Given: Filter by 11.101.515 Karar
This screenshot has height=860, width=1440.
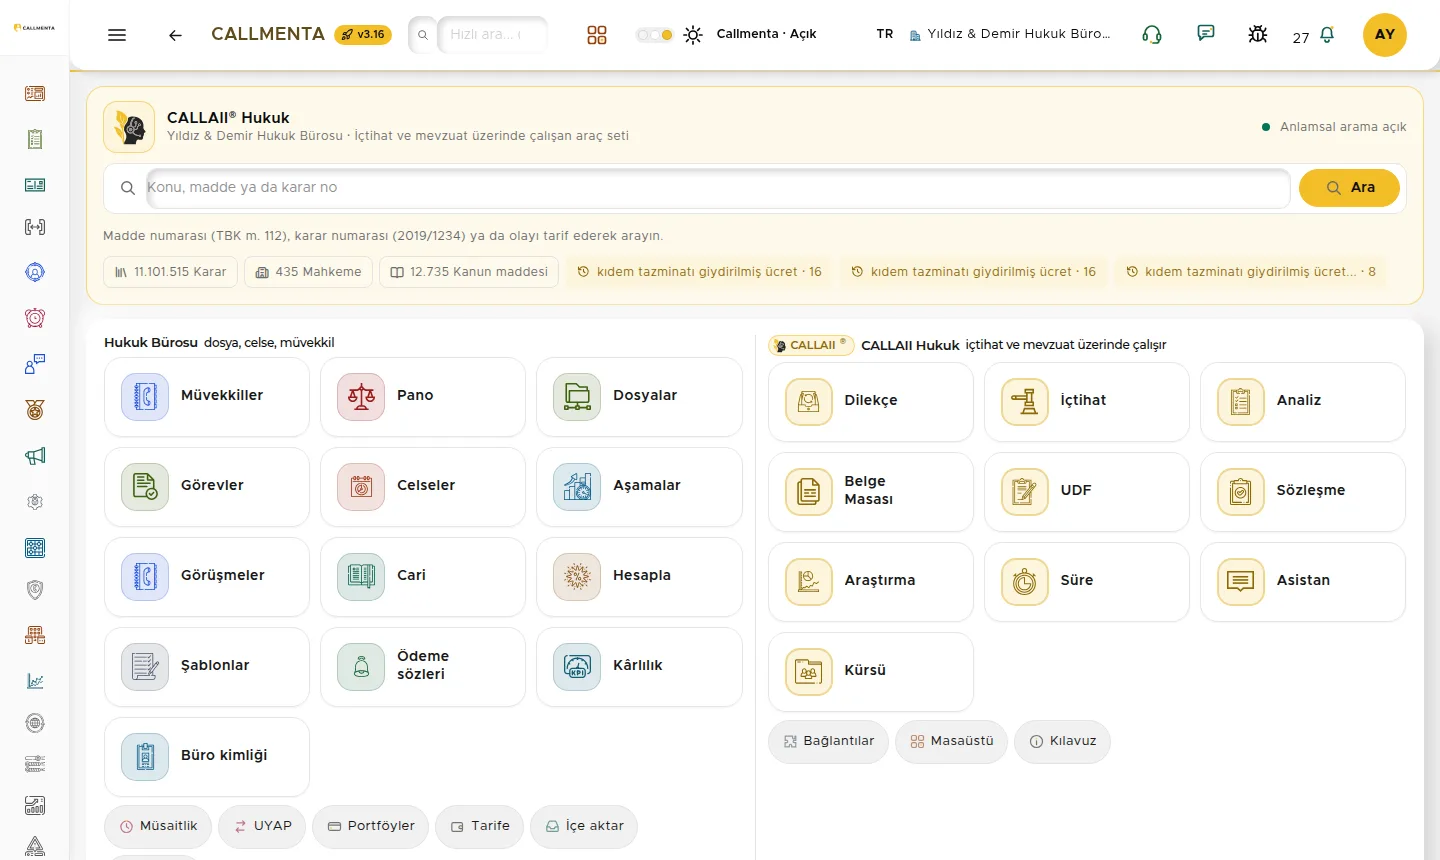Looking at the screenshot, I should coord(170,272).
